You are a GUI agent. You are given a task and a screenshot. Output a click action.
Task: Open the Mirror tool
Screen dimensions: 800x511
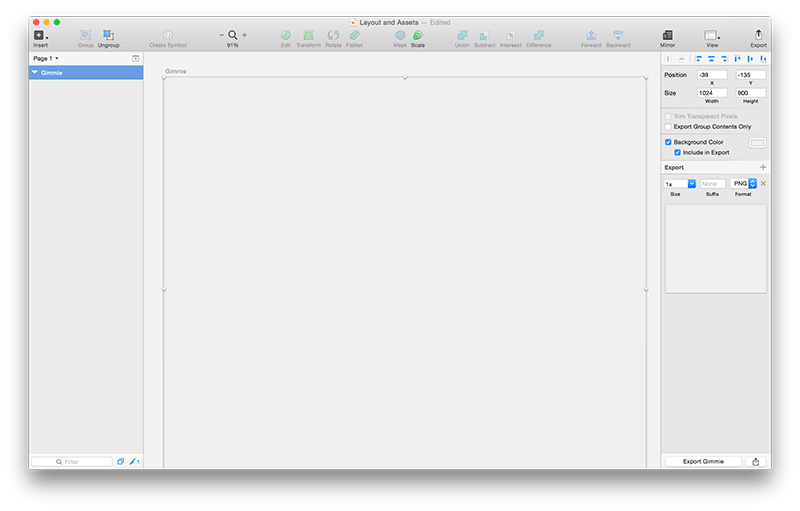667,36
